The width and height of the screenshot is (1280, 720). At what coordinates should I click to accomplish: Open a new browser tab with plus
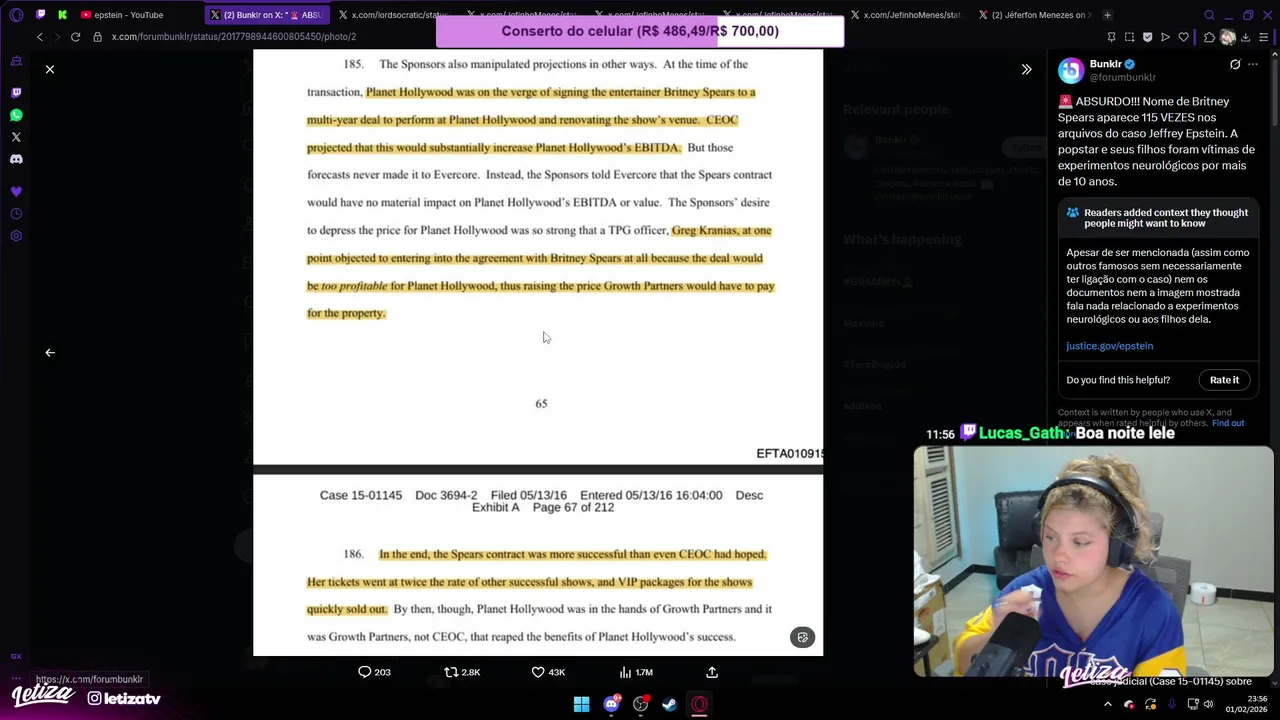click(x=1107, y=15)
